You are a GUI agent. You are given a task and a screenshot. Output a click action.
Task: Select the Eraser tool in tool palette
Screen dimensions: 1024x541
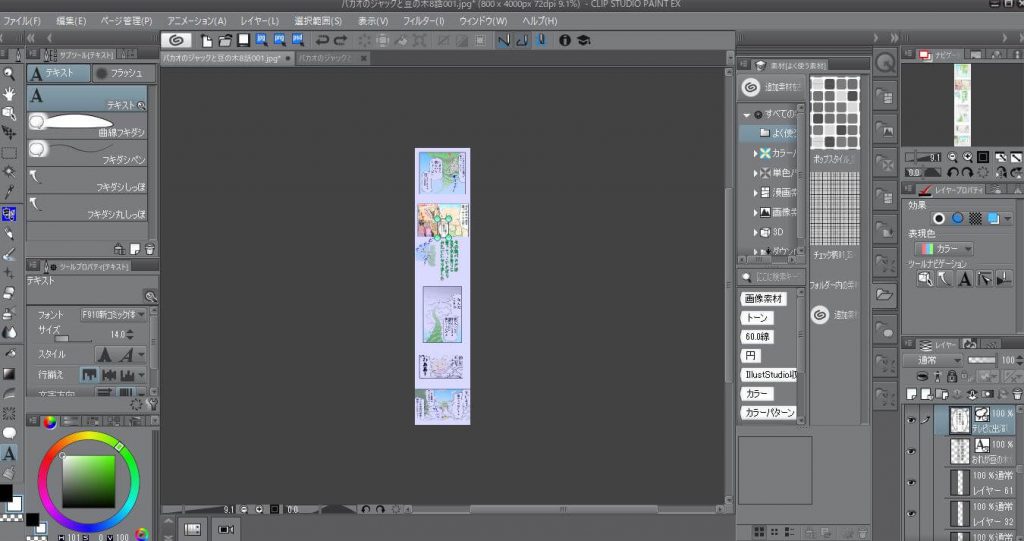(x=9, y=292)
